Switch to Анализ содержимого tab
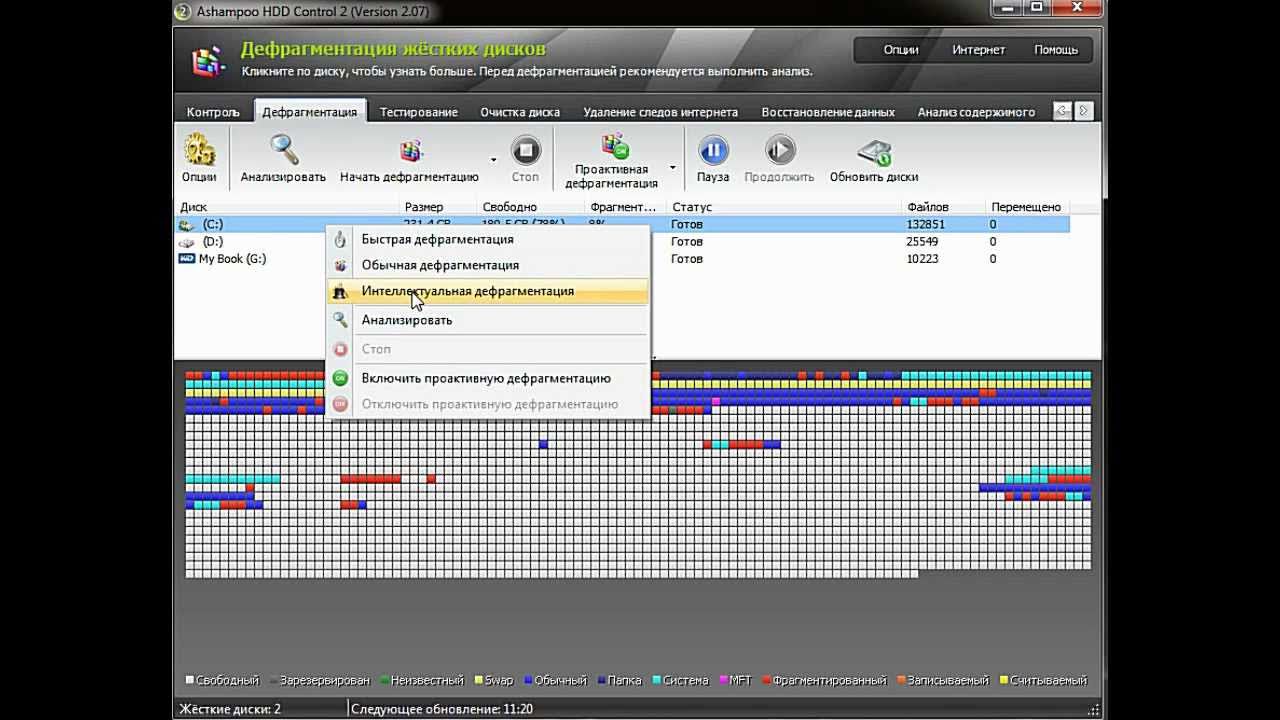The height and width of the screenshot is (720, 1280). (x=976, y=112)
